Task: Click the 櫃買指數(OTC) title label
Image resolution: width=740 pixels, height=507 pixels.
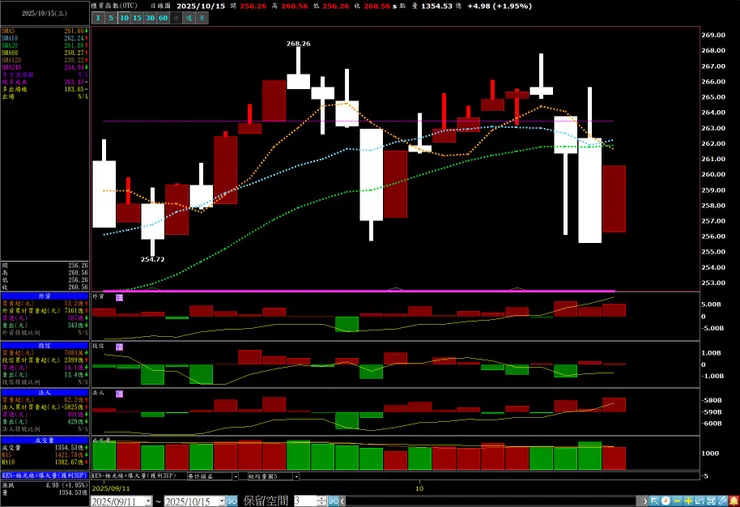Action: [115, 6]
